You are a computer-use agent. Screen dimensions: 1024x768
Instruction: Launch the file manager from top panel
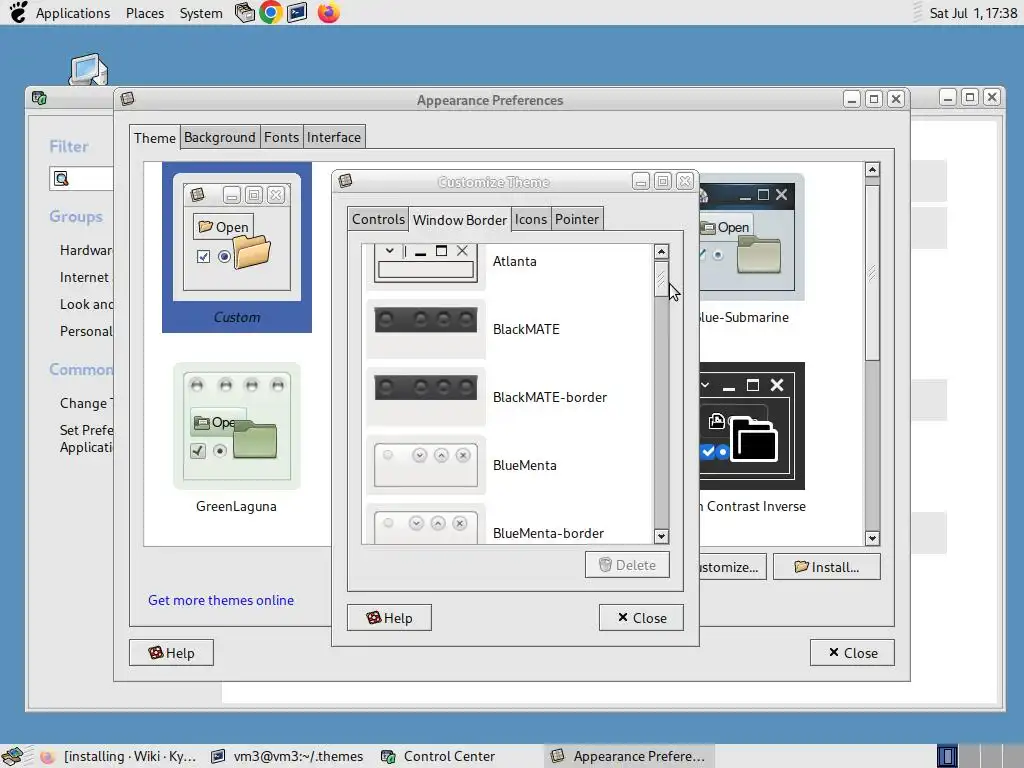pyautogui.click(x=245, y=12)
